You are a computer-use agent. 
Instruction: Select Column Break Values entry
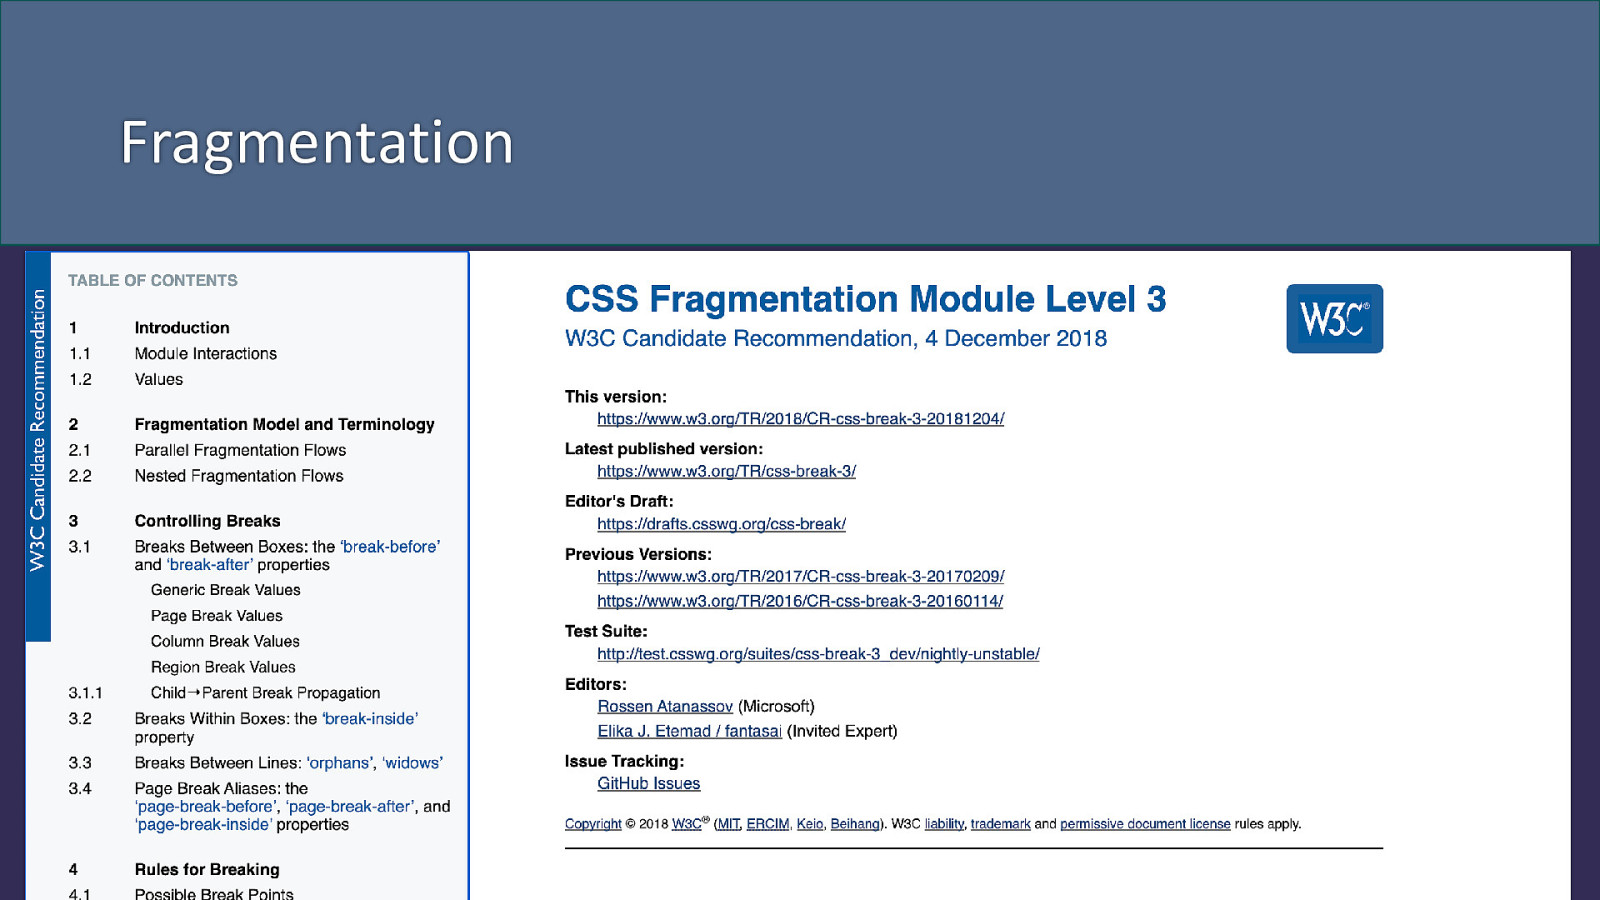225,642
